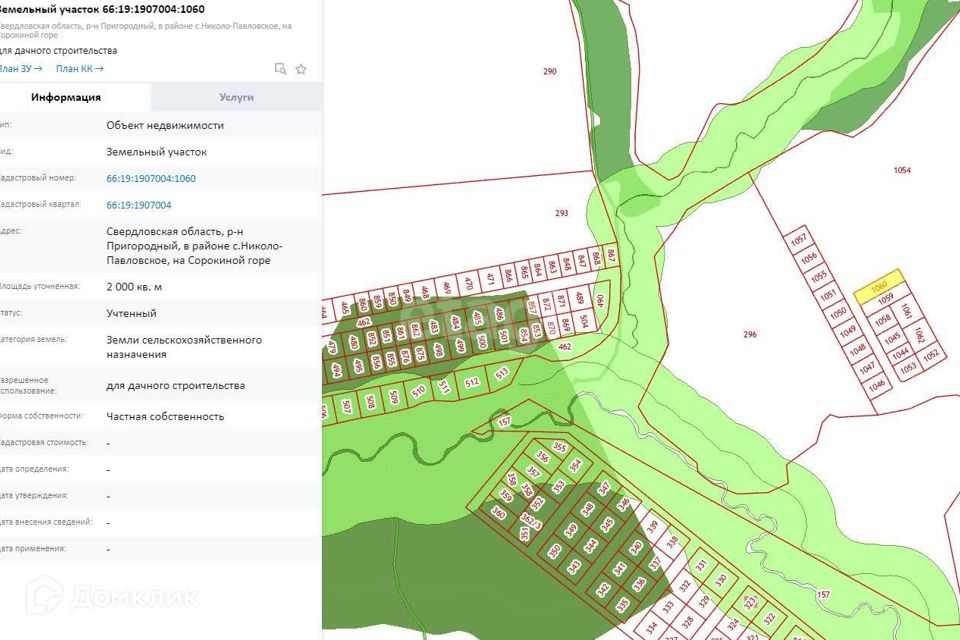Click the star favorite icon

click(x=301, y=69)
